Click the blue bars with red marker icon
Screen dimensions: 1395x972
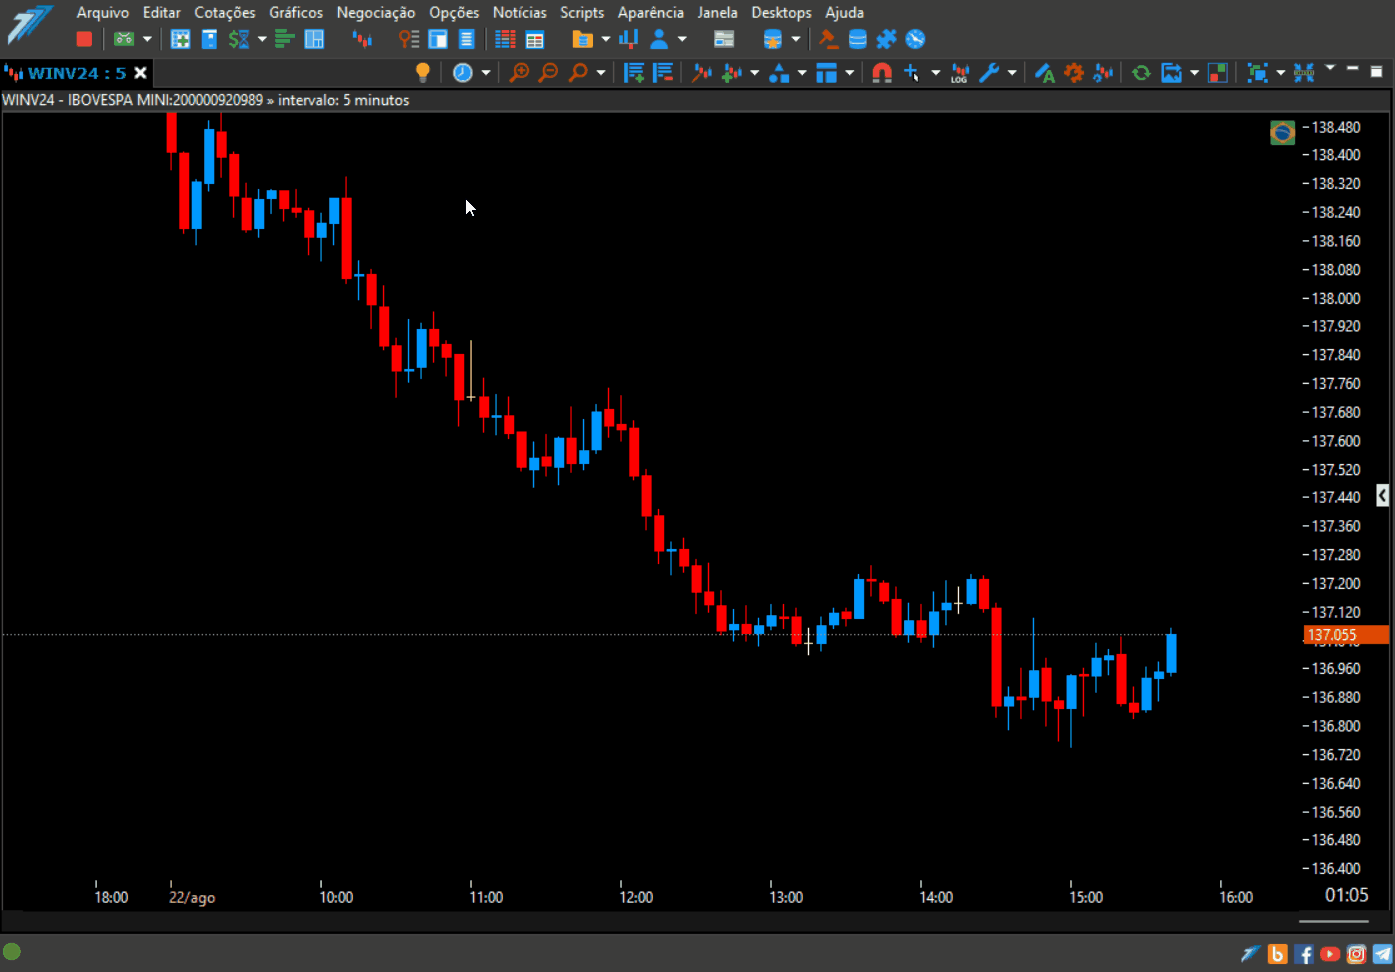[629, 39]
